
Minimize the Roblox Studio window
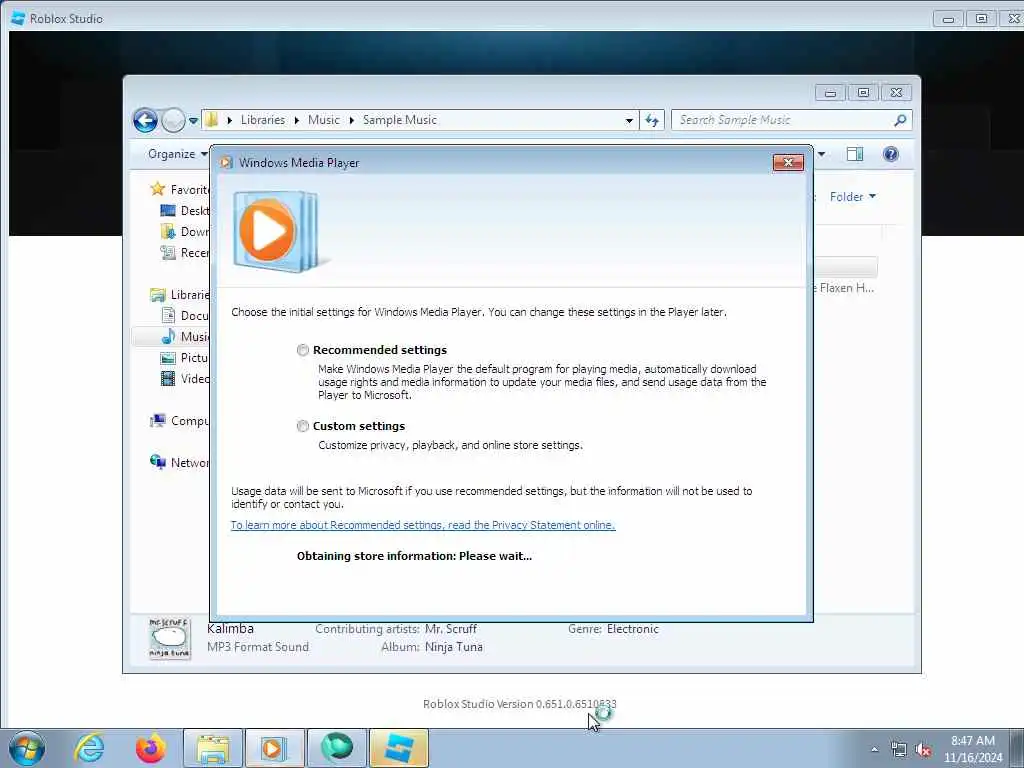click(x=948, y=19)
